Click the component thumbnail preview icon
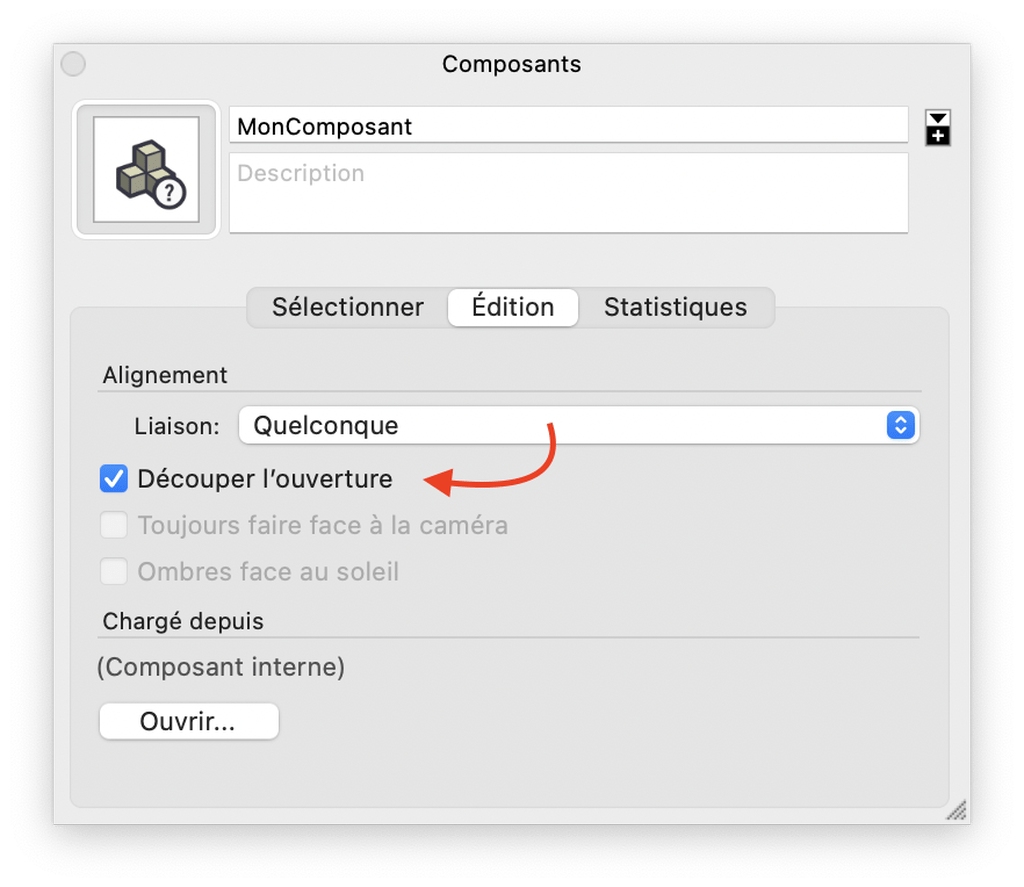Viewport: 1024px width, 887px height. [146, 169]
